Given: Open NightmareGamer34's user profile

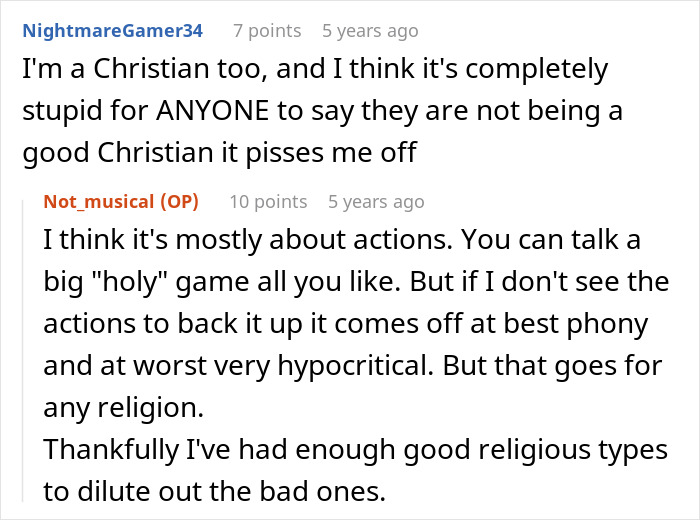Looking at the screenshot, I should pyautogui.click(x=111, y=31).
